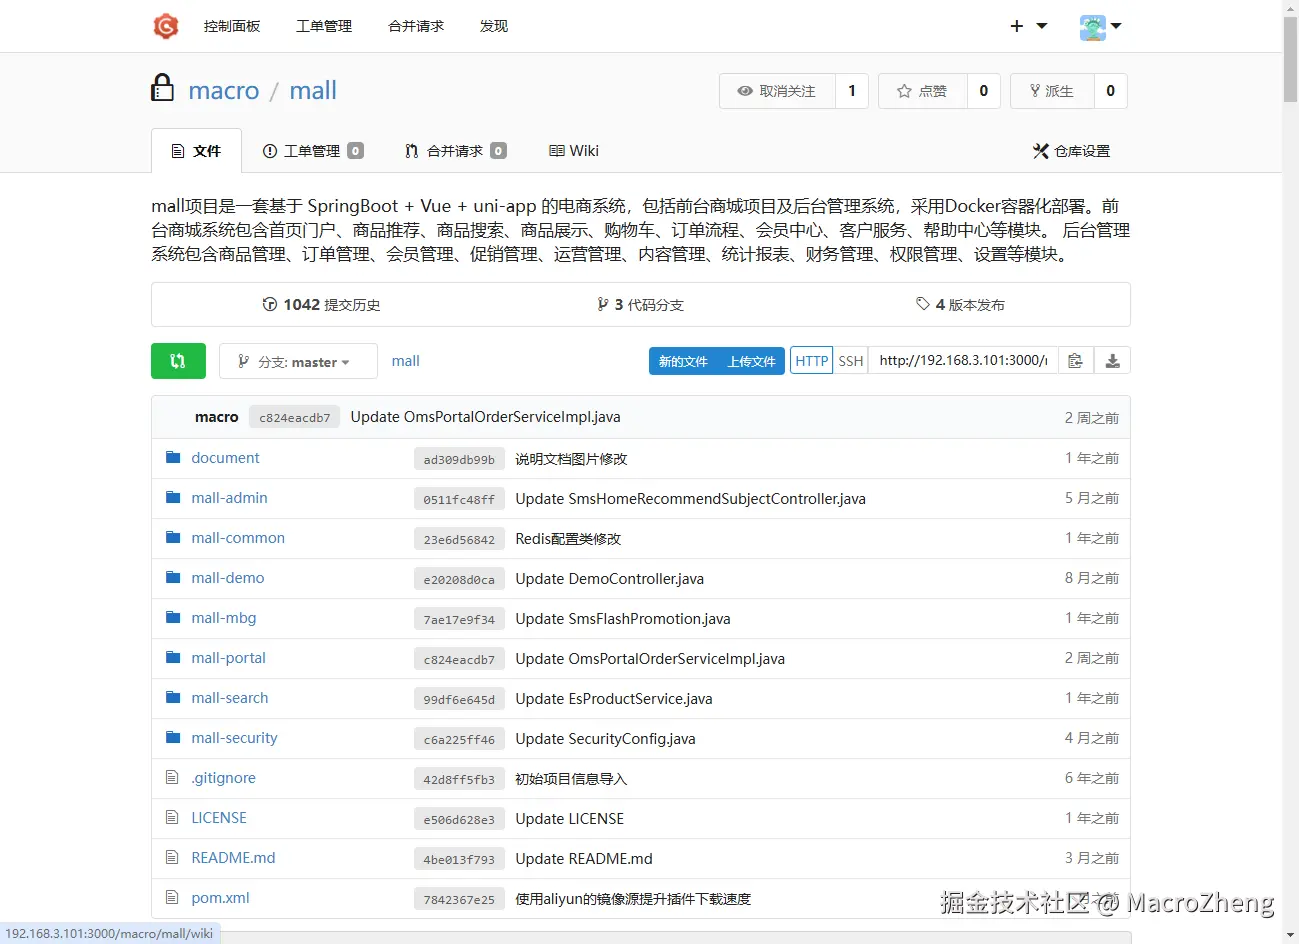Viewport: 1299px width, 944px height.
Task: Switch to the 工单管理 issues tab
Action: pyautogui.click(x=313, y=151)
